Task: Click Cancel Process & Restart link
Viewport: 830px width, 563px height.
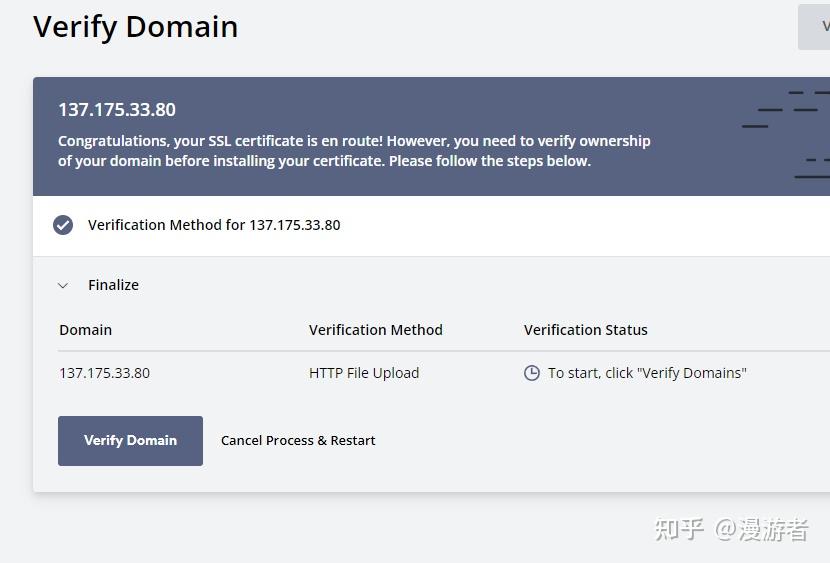Action: (298, 441)
